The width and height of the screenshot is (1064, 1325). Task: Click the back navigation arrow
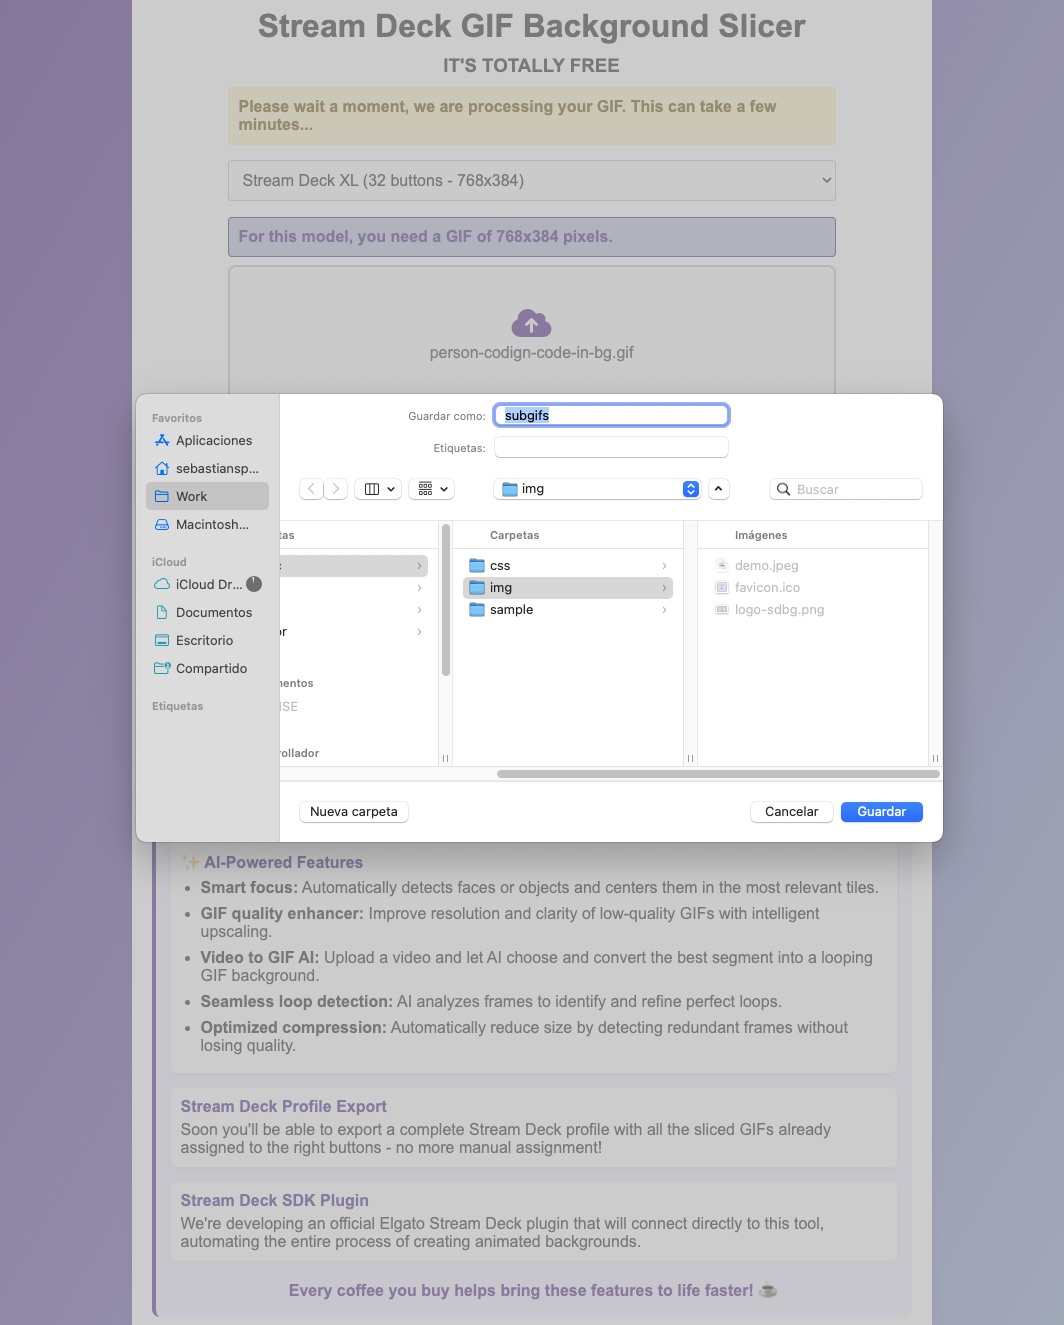coord(311,489)
